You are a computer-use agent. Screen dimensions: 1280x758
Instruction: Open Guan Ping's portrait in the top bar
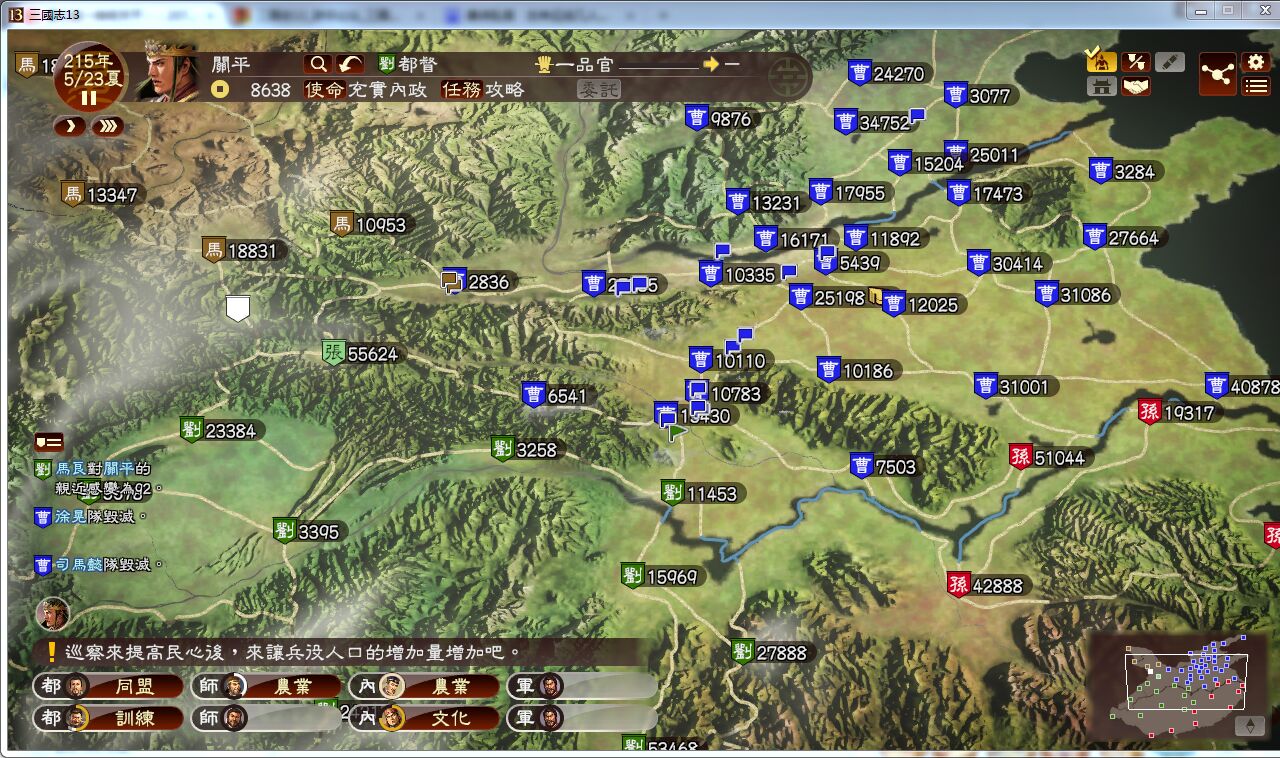pos(166,70)
